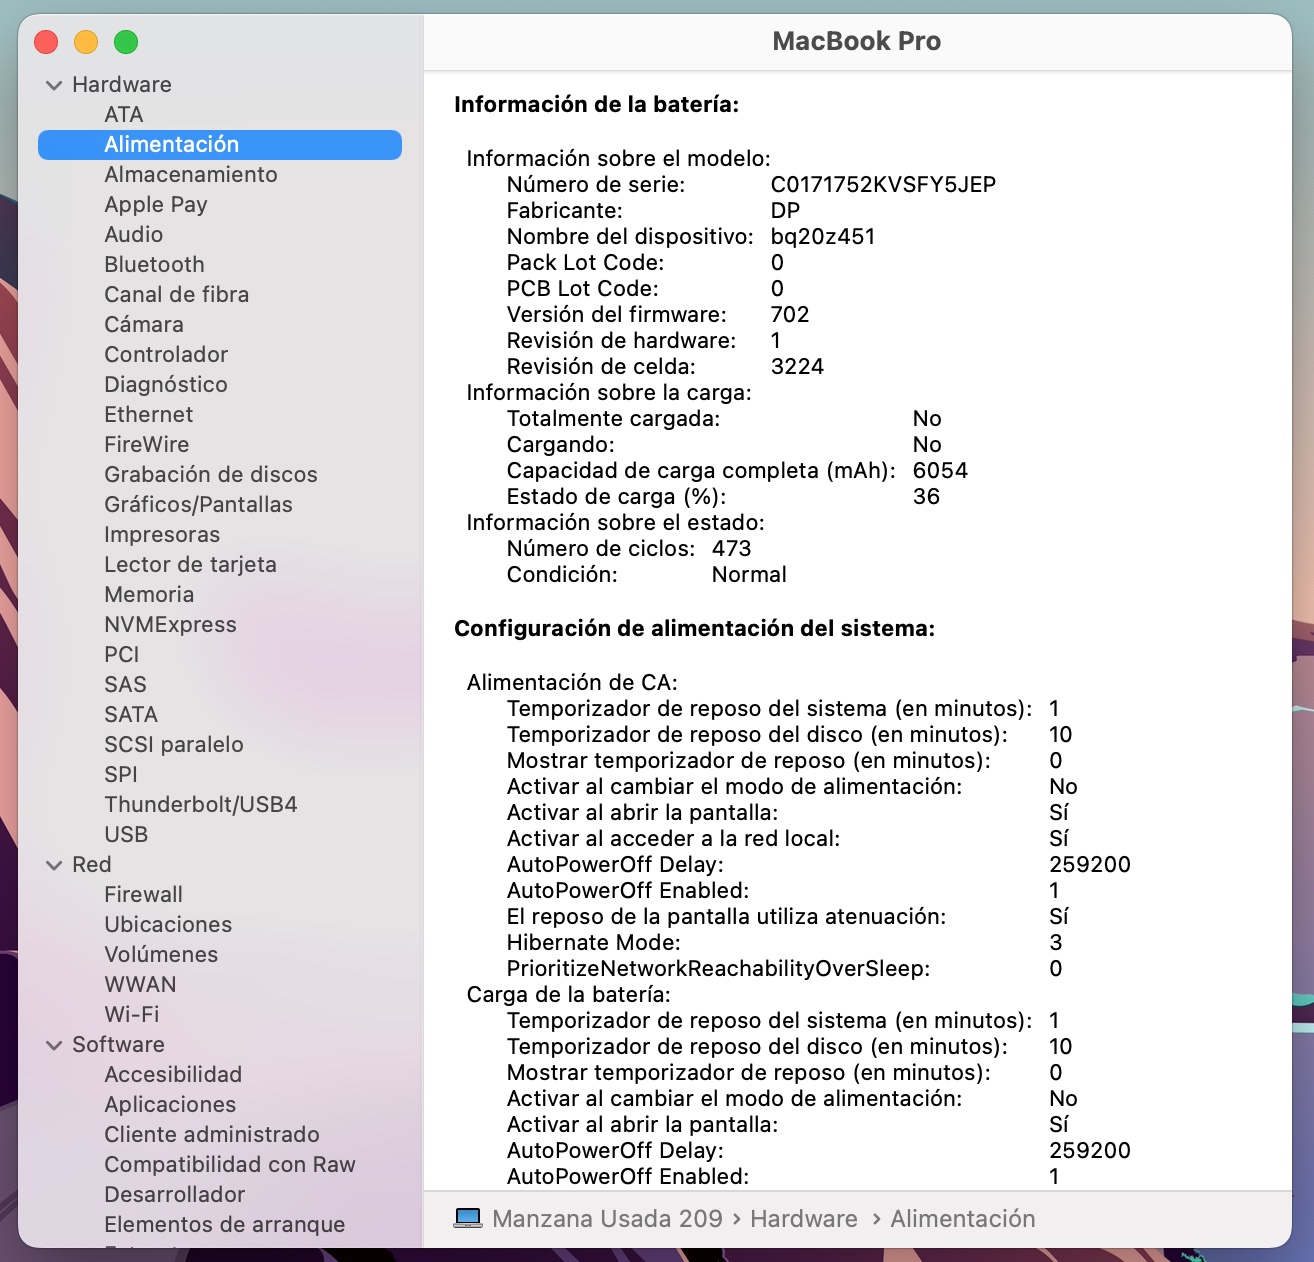Click the green zoom window button
This screenshot has height=1262, width=1314.
126,42
